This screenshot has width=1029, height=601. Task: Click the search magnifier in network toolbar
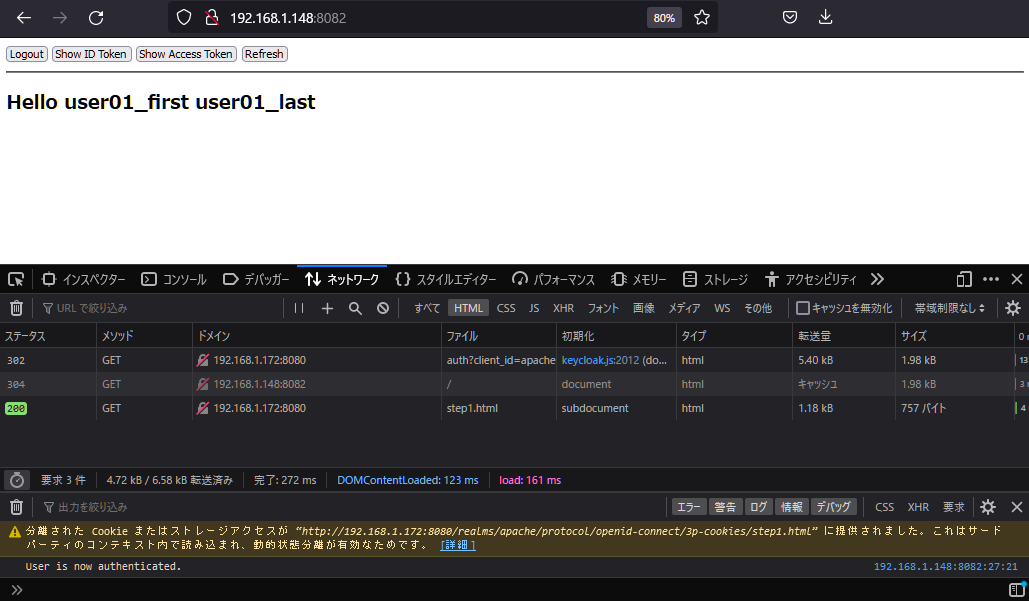click(x=355, y=308)
